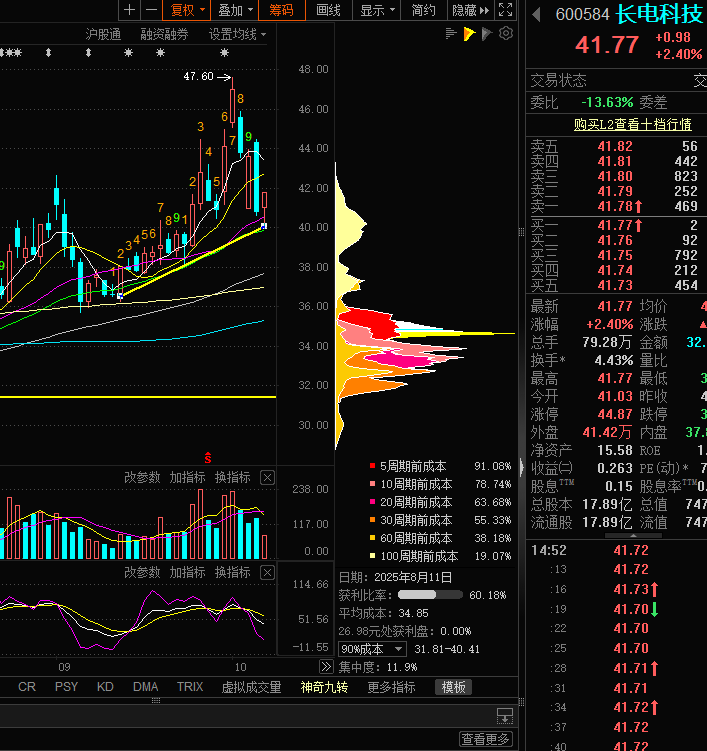Select the TRIX indicator tab
Viewport: 707px width, 751px height.
pyautogui.click(x=190, y=687)
